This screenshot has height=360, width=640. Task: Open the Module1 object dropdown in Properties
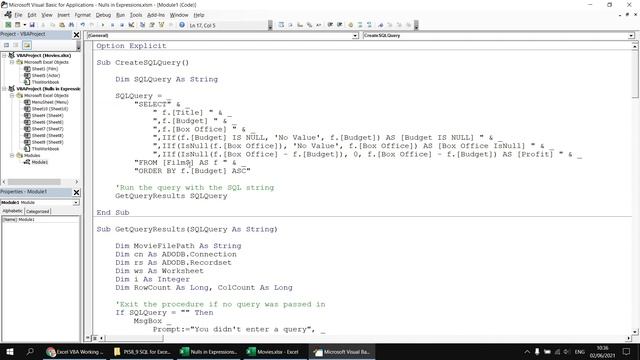pyautogui.click(x=76, y=202)
